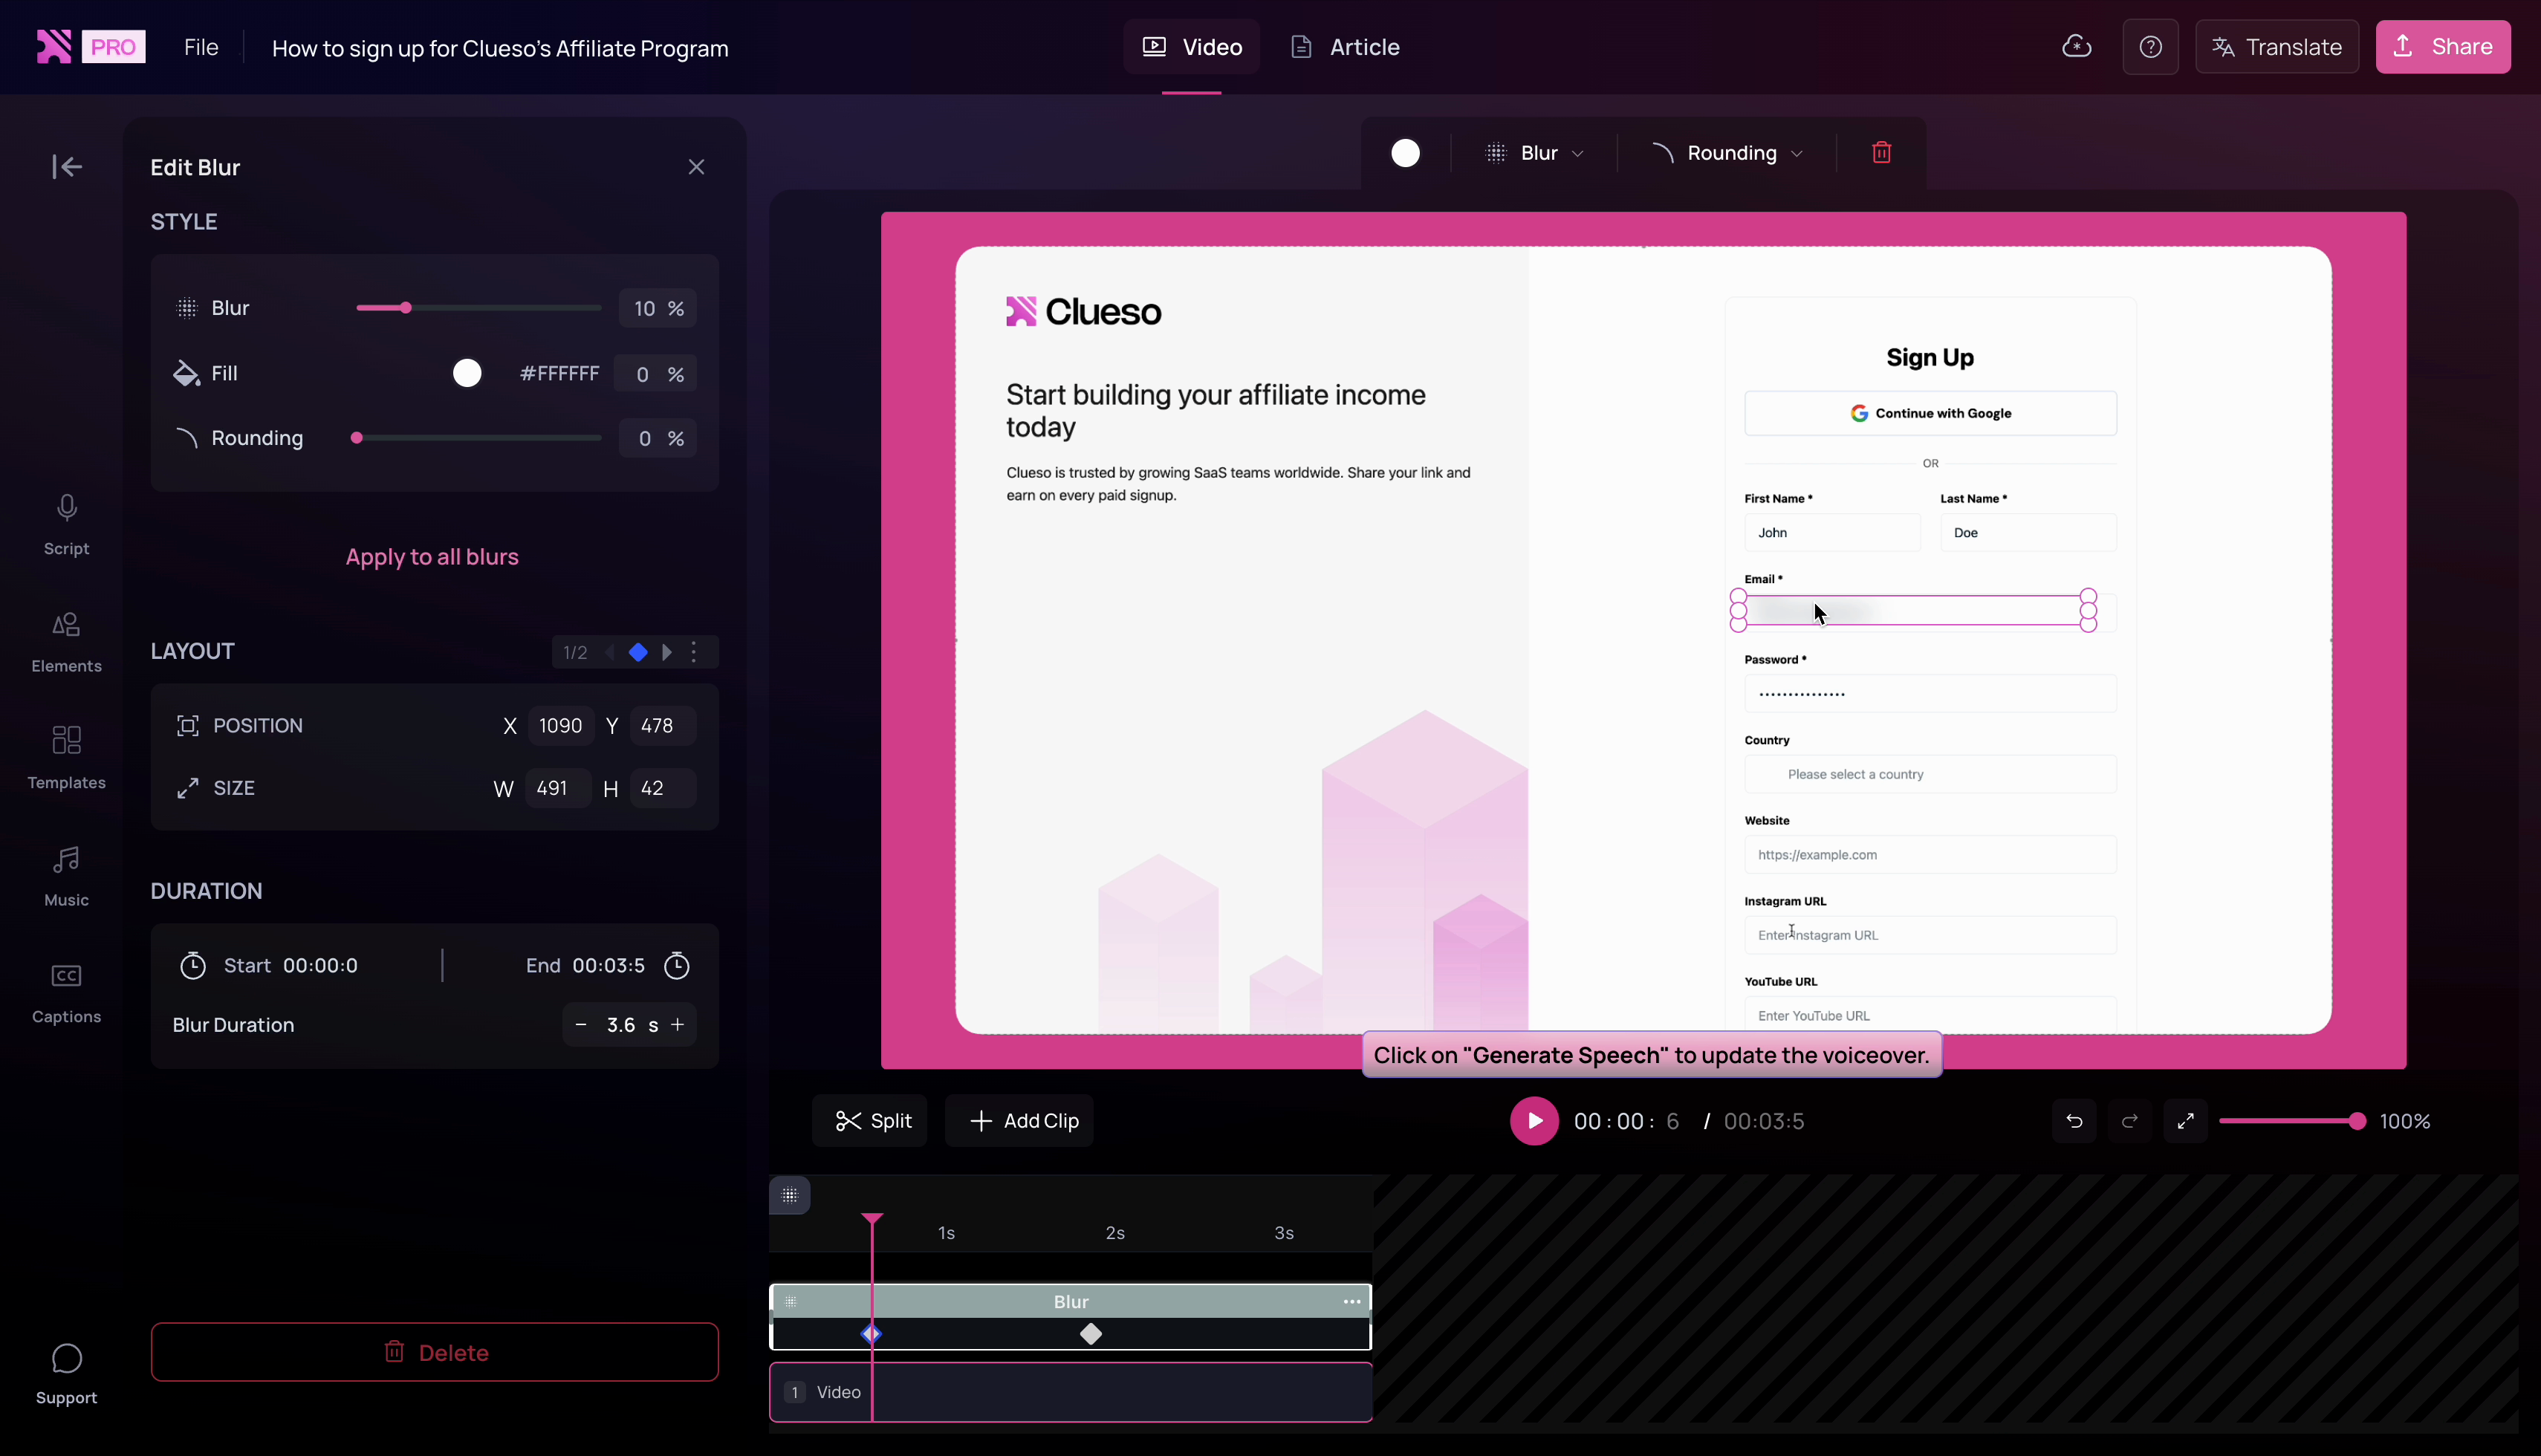Go to next keyframe arrow in Layout
Screen dimensions: 2541x1456
coord(667,653)
